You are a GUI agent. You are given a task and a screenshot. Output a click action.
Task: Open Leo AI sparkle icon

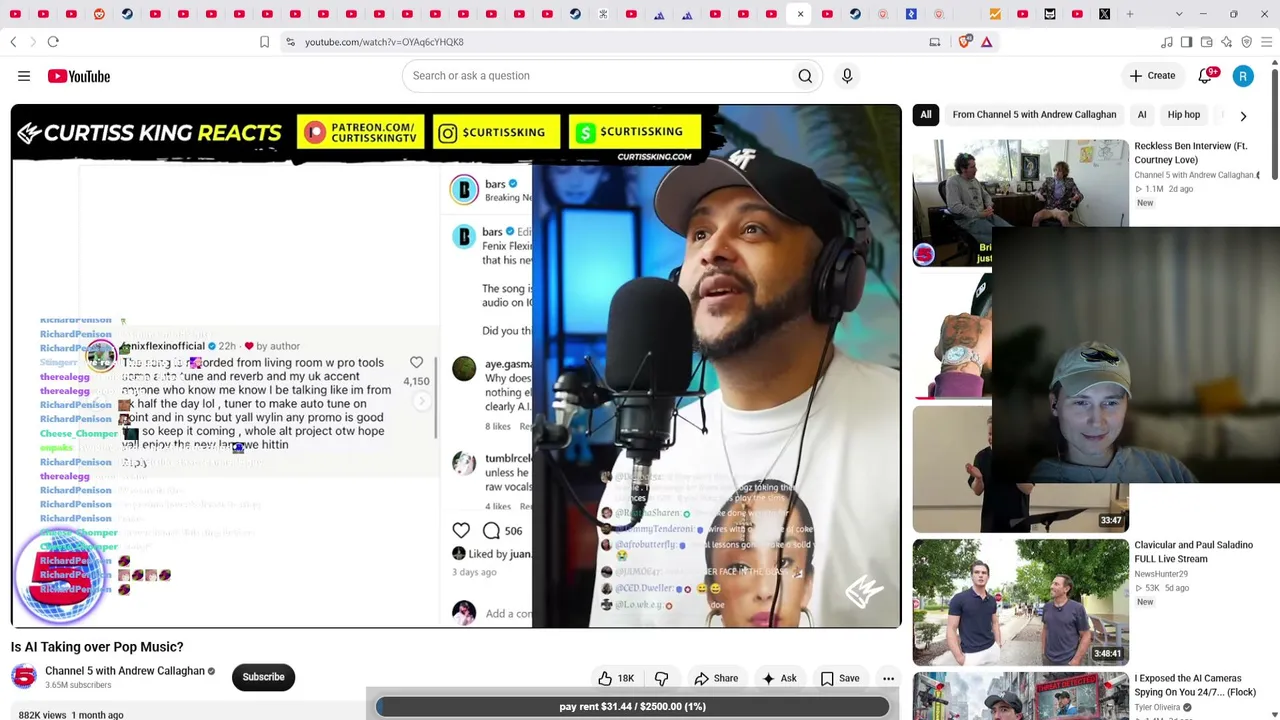click(1226, 42)
